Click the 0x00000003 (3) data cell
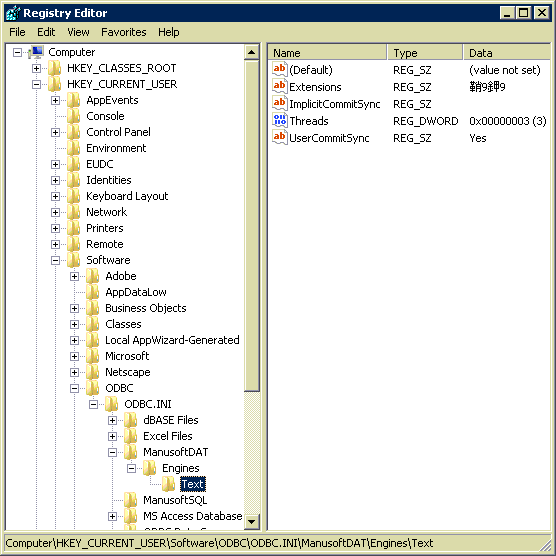This screenshot has width=556, height=556. (x=508, y=121)
